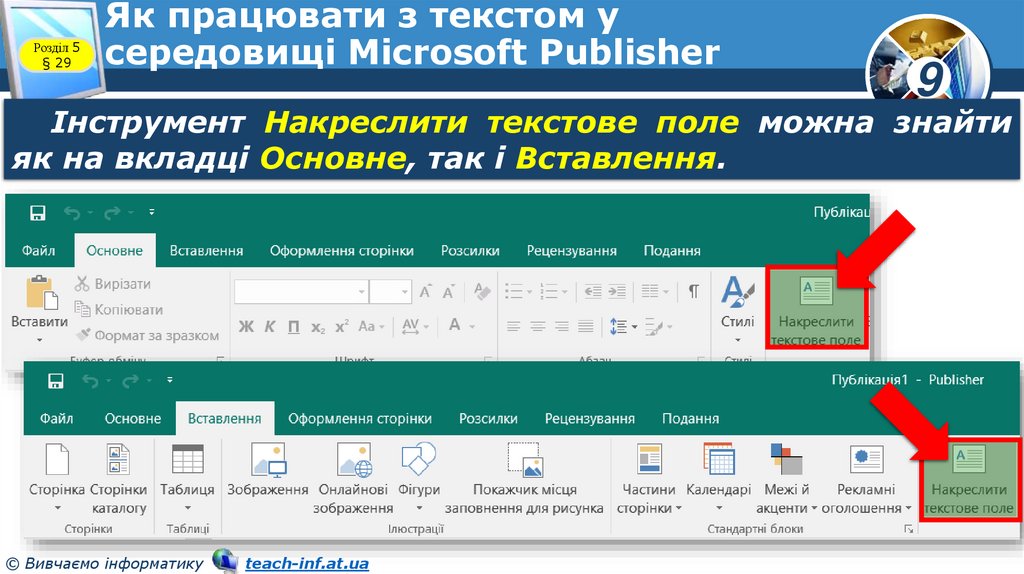
Task: Toggle the paragraph marks ¶ button
Action: click(x=694, y=291)
